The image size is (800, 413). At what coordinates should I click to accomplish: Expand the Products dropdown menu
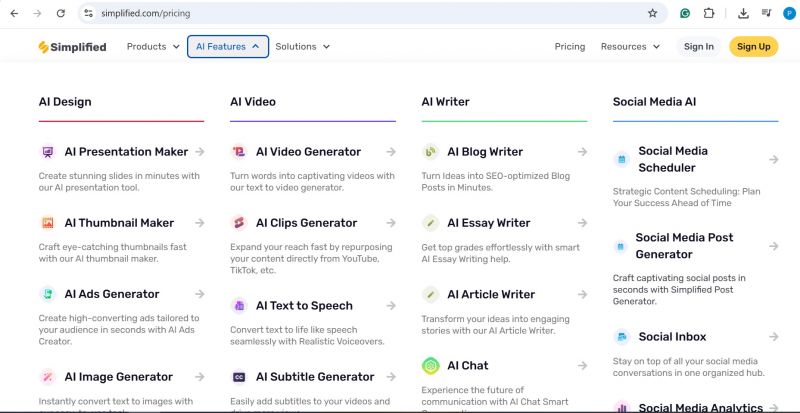point(153,46)
